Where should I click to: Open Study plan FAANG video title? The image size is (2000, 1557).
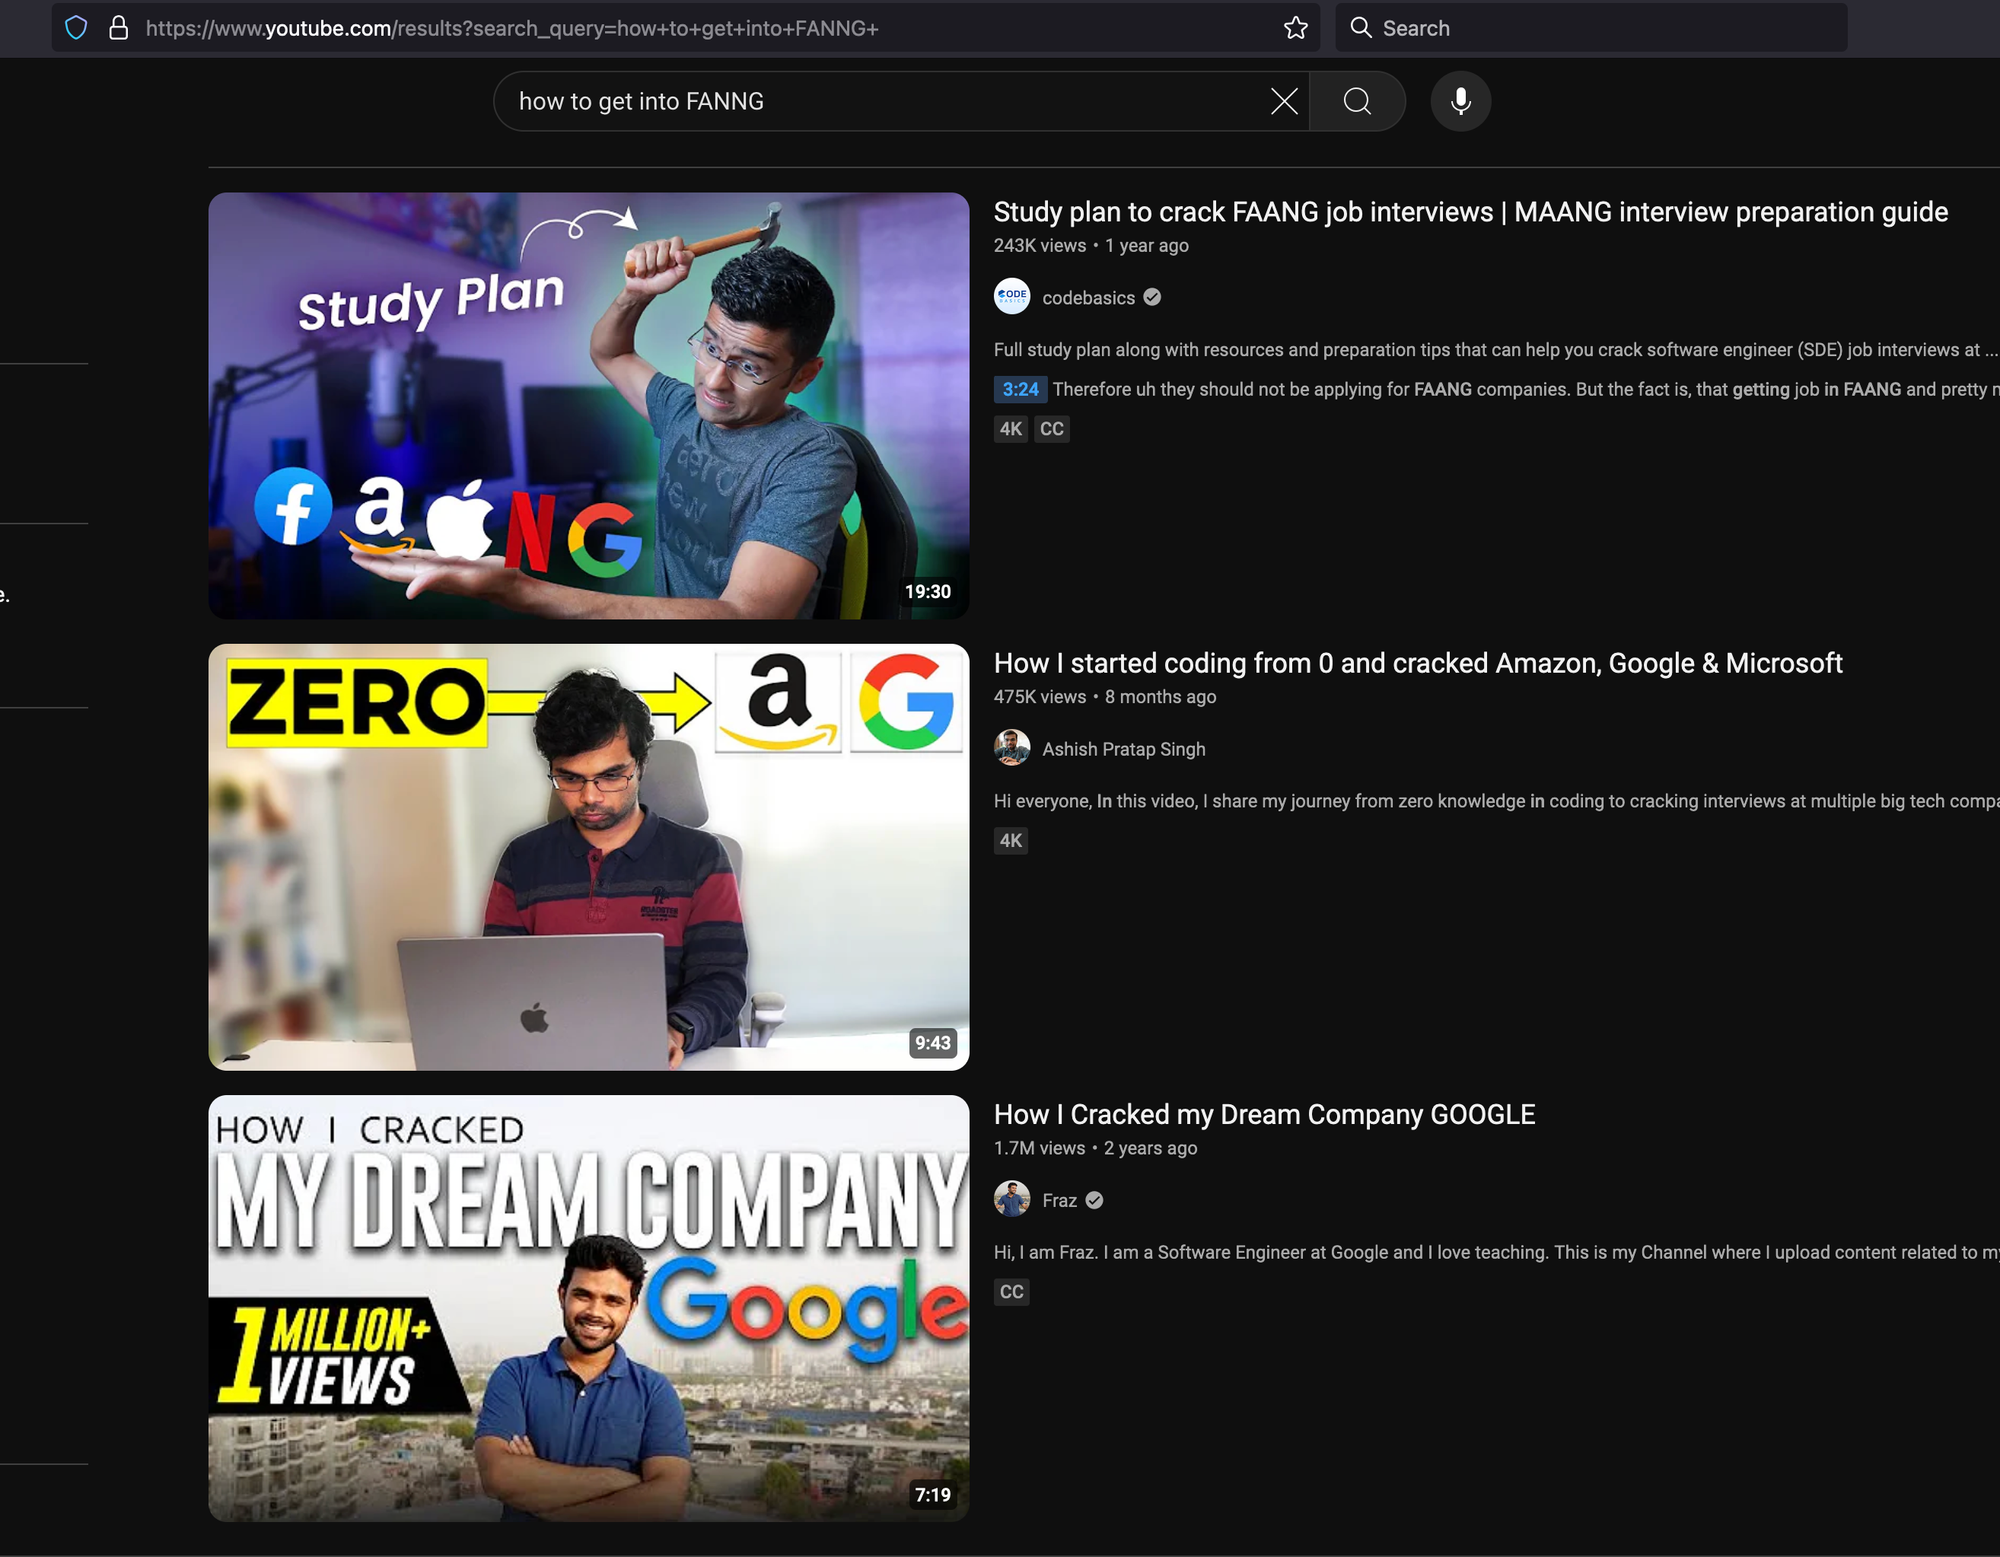point(1470,212)
